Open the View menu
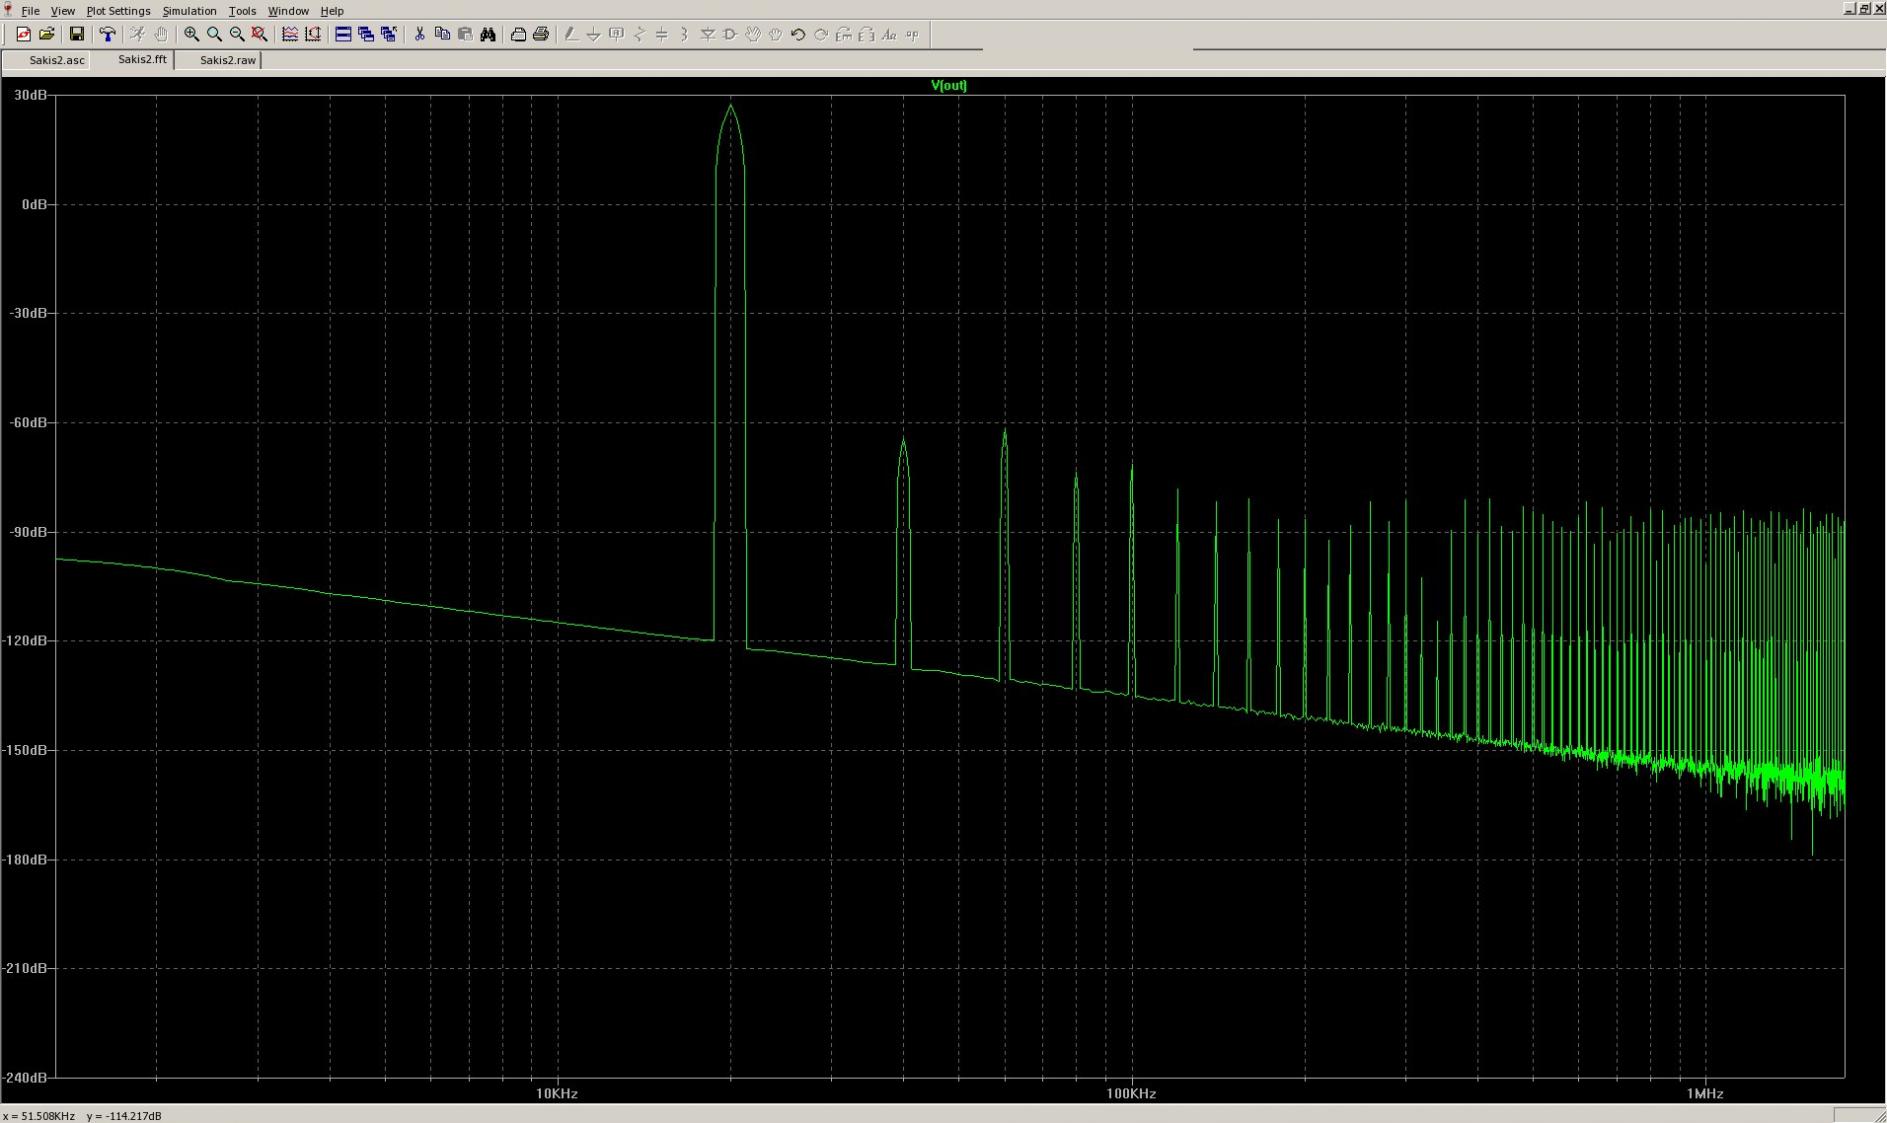Viewport: 1887px width, 1123px height. 62,11
